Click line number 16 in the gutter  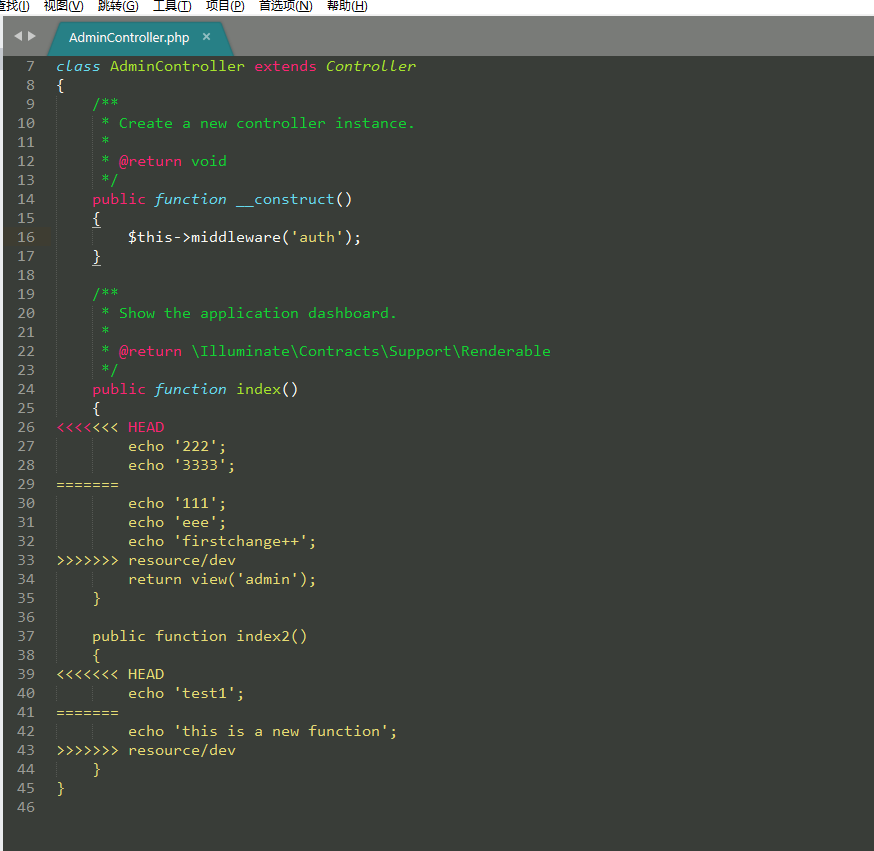(26, 237)
